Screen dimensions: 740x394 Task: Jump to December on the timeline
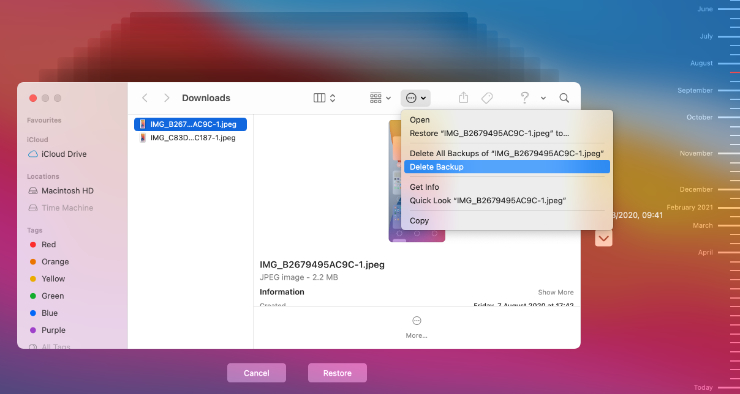tap(696, 189)
